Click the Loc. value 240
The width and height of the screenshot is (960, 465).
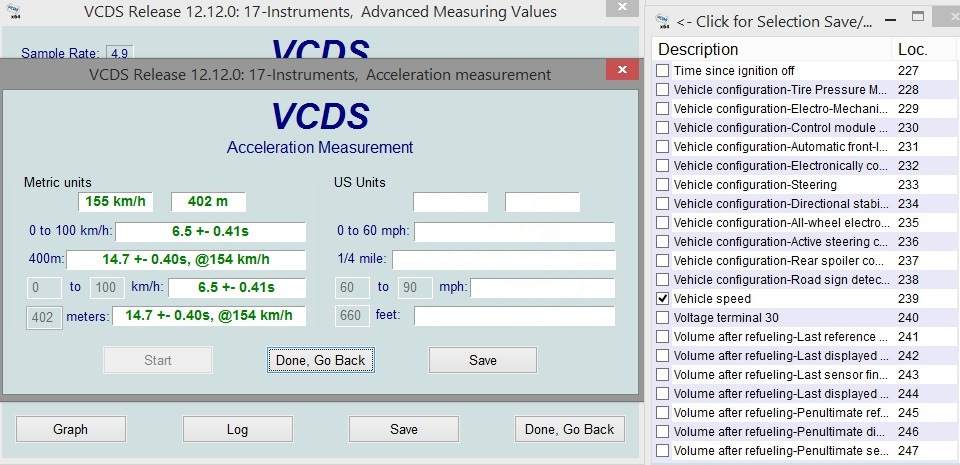point(909,318)
